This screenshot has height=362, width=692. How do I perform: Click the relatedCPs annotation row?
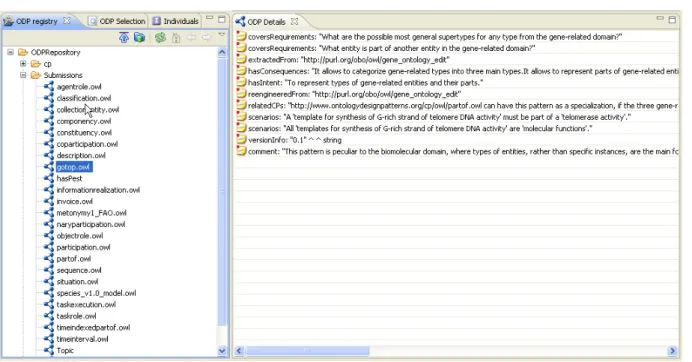click(457, 106)
